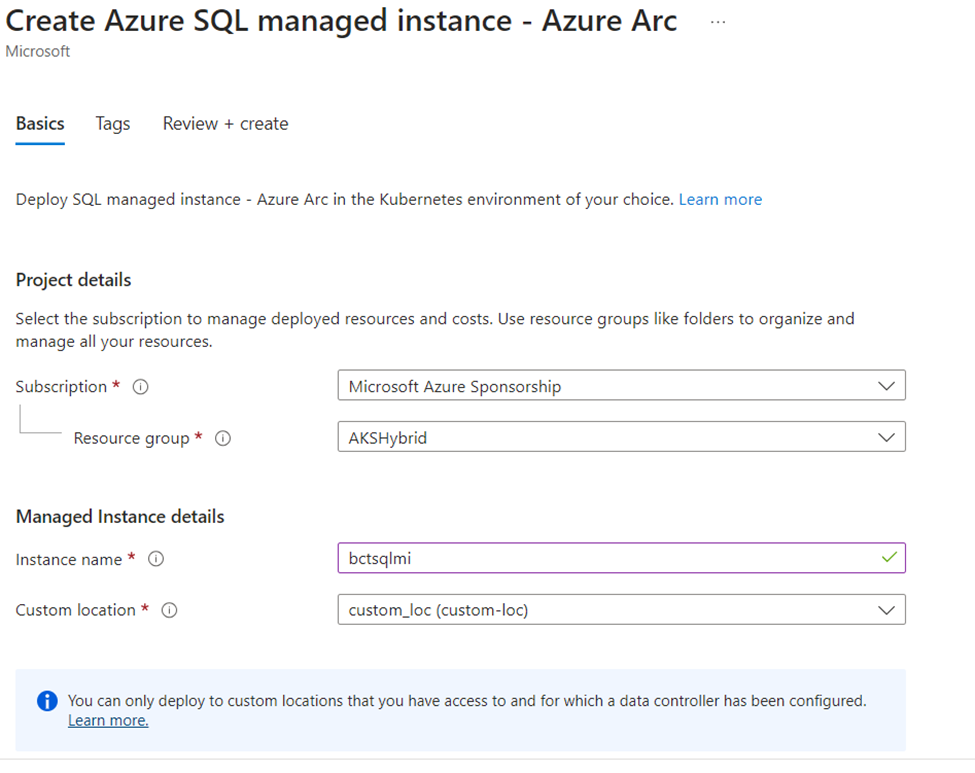The height and width of the screenshot is (773, 975).
Task: Click inside the bctsqlmi instance name field
Action: coord(621,558)
